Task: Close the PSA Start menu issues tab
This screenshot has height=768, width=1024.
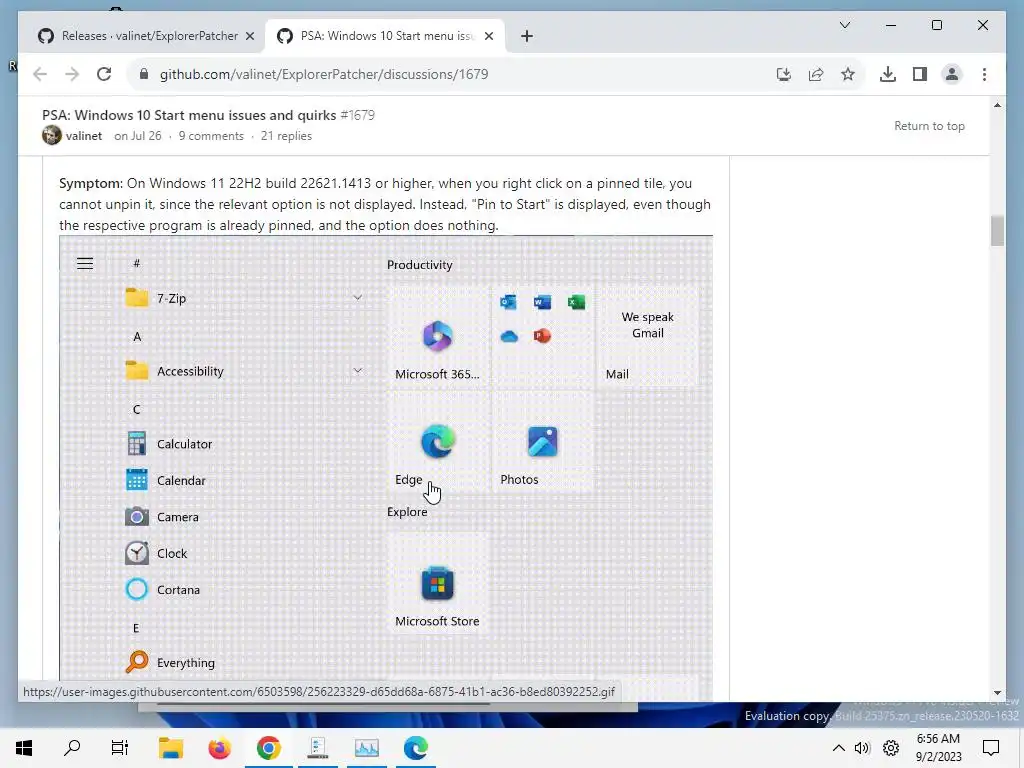Action: pyautogui.click(x=488, y=36)
